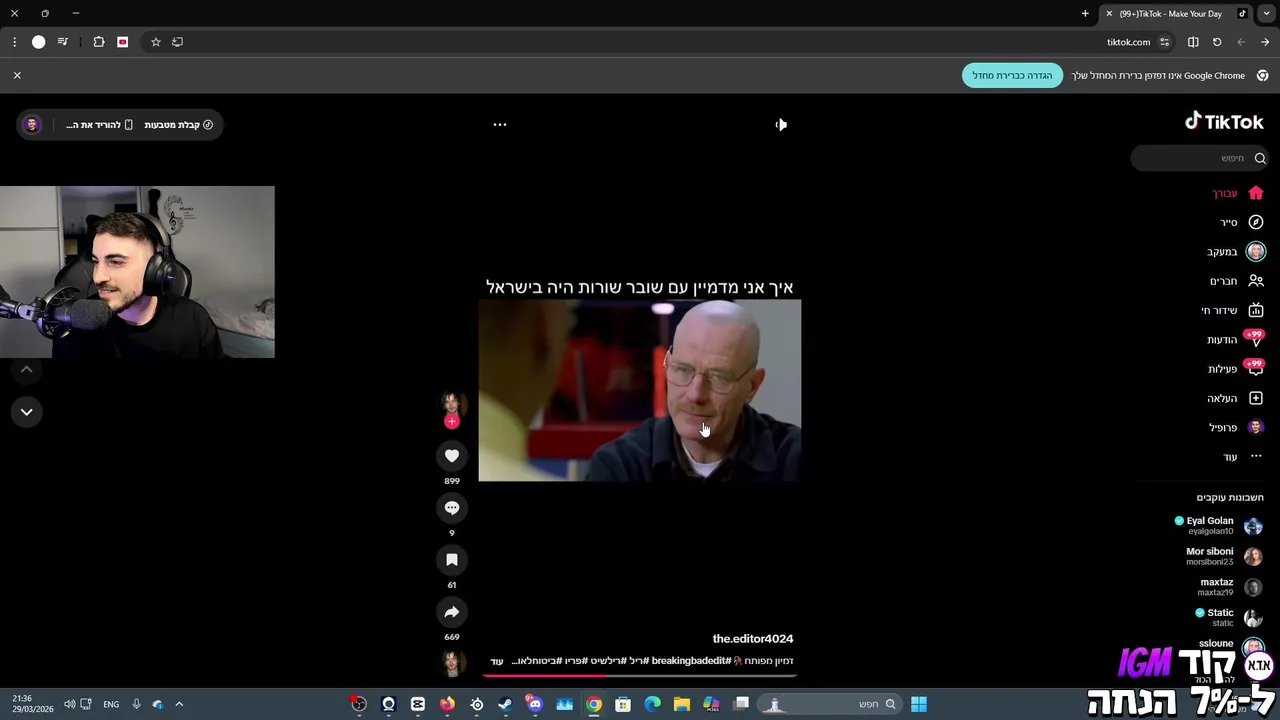Click the install app icon in address bar
Viewport: 1280px width, 720px height.
(x=178, y=42)
